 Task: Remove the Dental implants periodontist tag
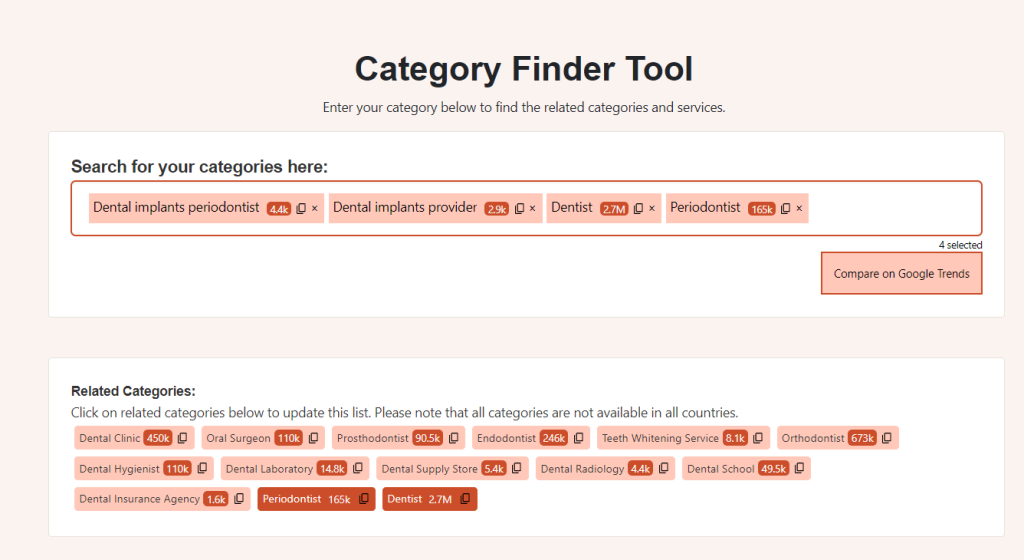tap(314, 209)
